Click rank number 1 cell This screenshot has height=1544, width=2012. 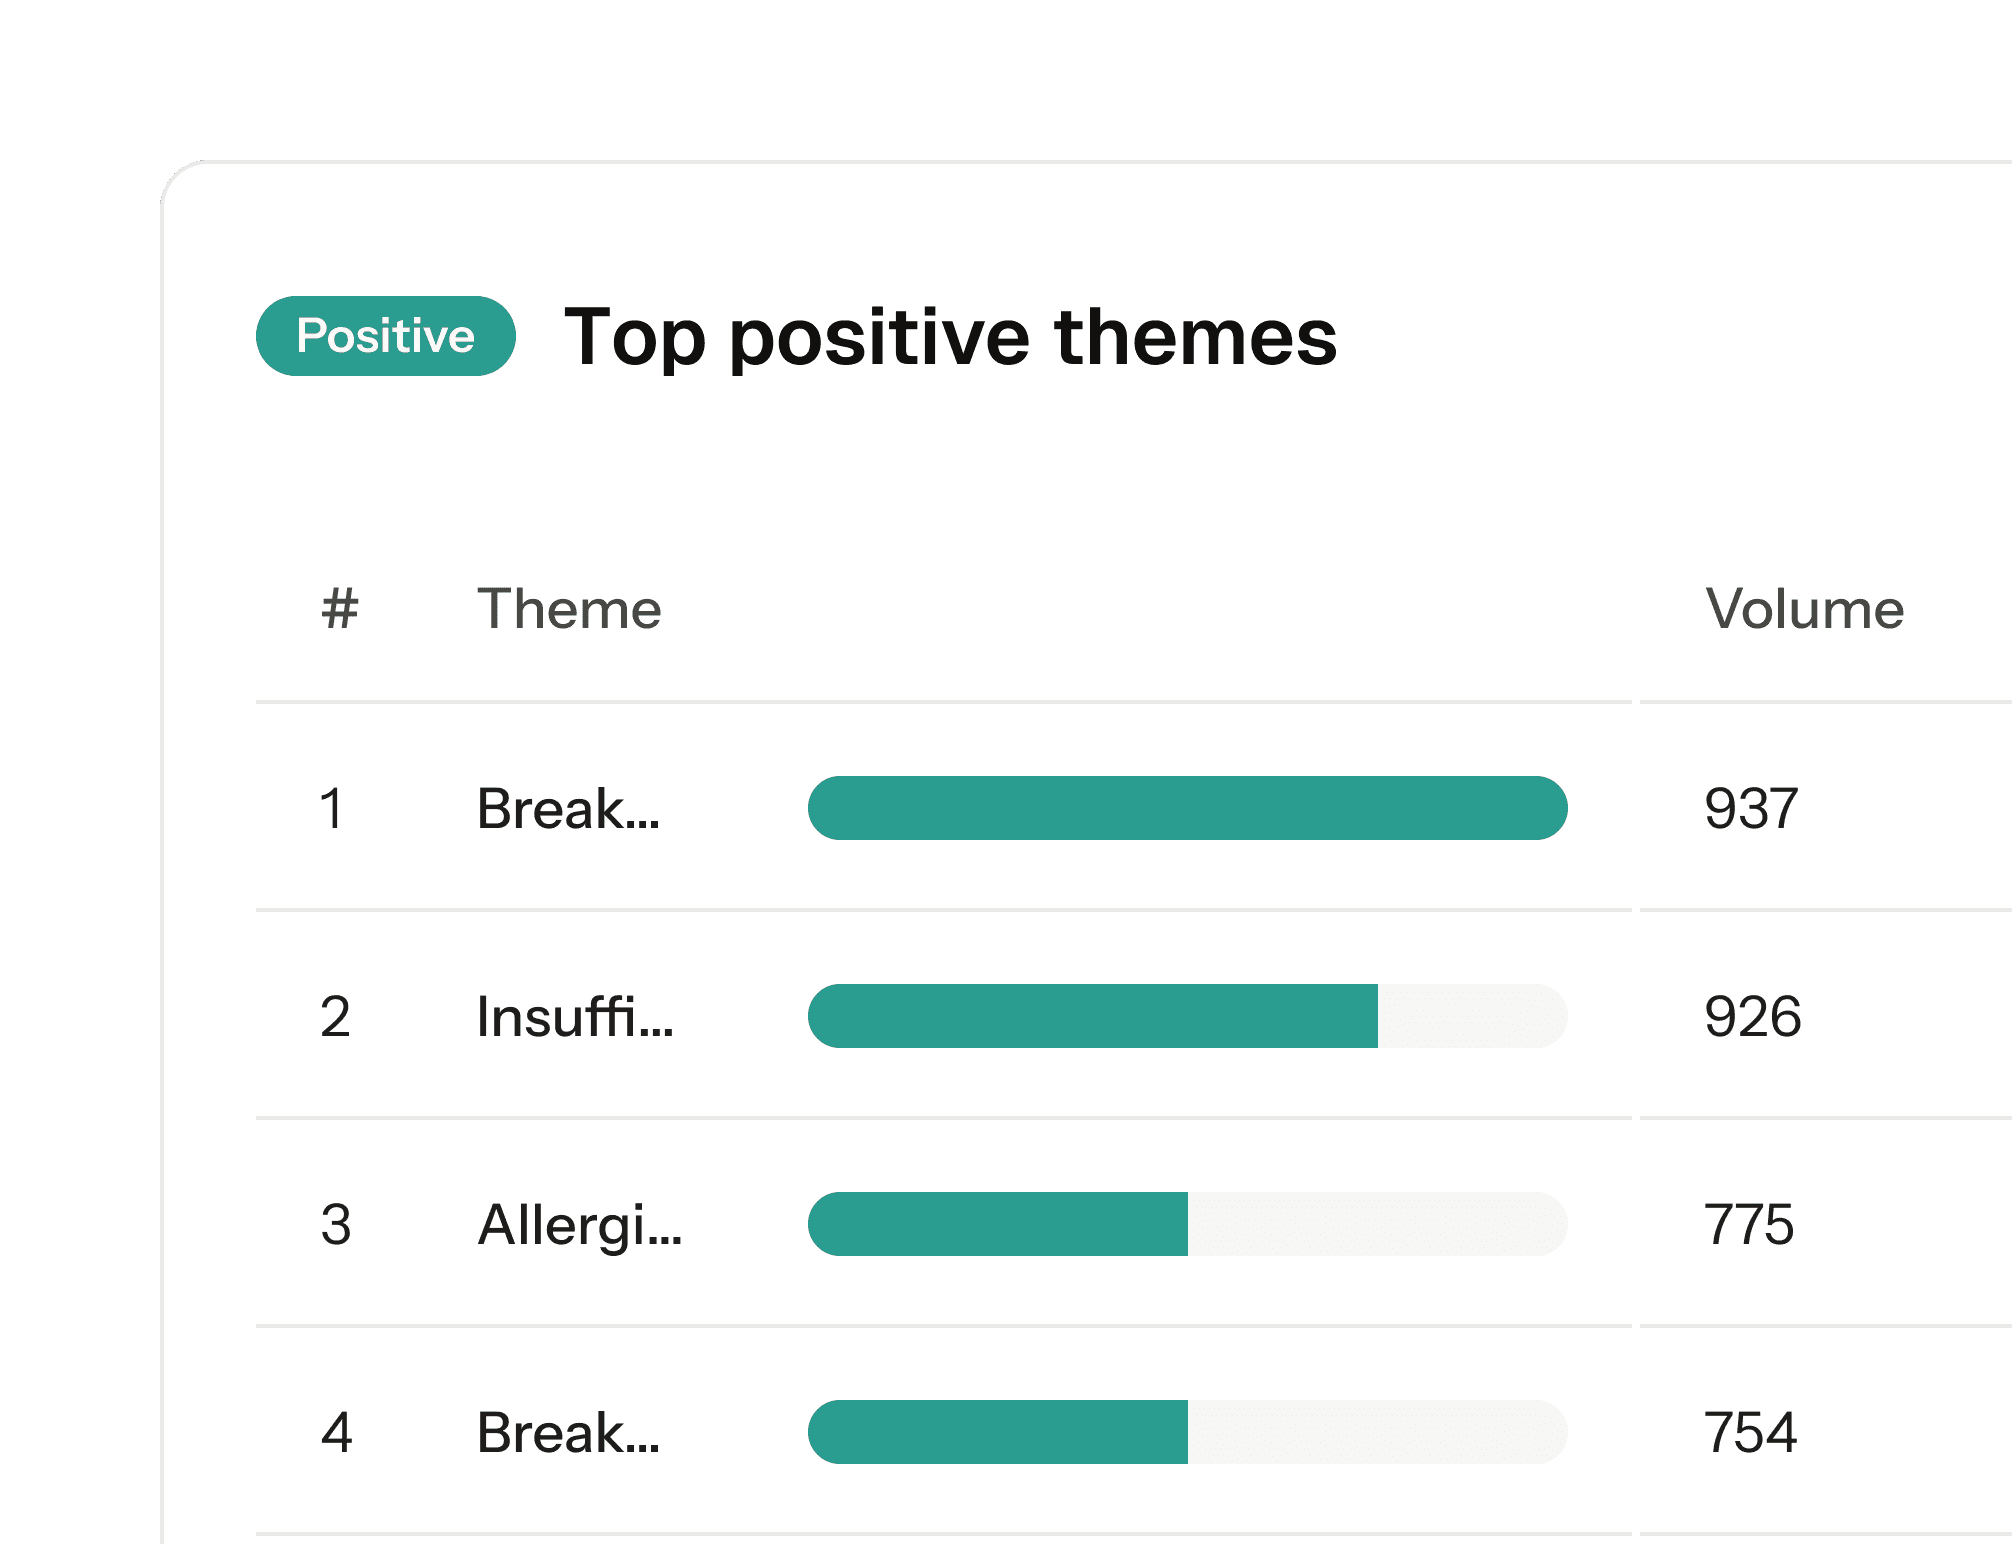(333, 808)
